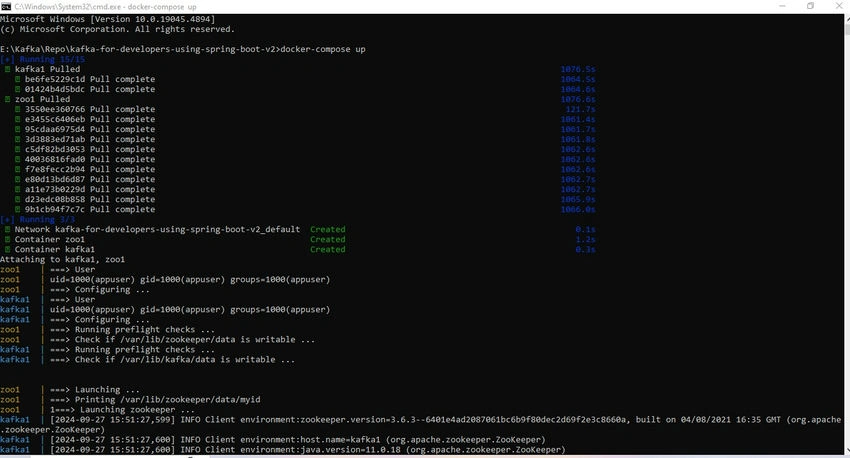Click the 'be6fe5229c1d Pull complete' line
This screenshot has width=850, height=458.
point(89,79)
